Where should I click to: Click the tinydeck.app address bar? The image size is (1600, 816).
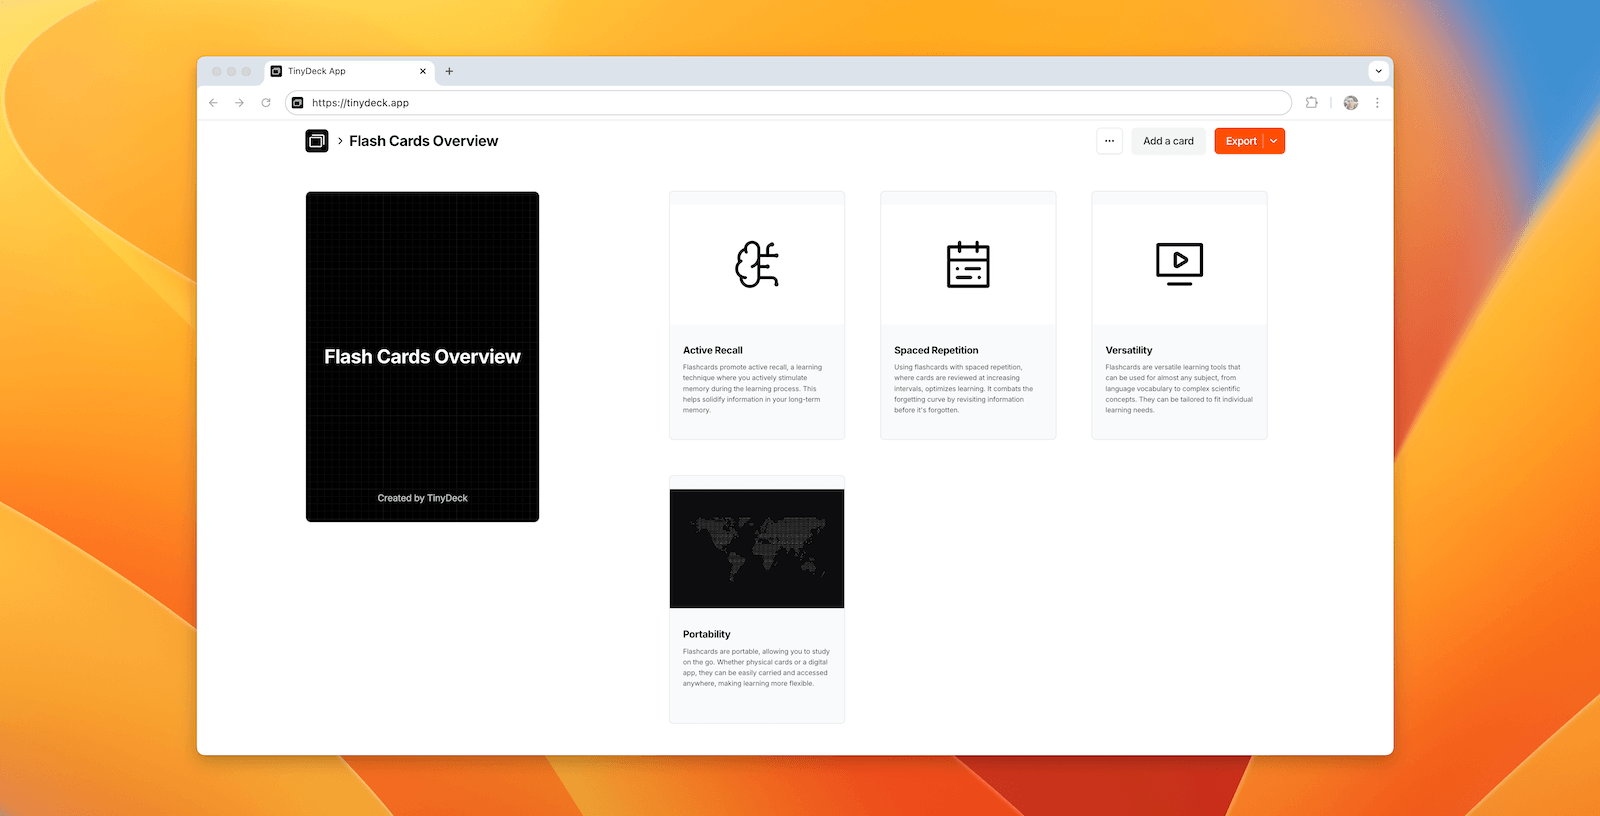(790, 103)
